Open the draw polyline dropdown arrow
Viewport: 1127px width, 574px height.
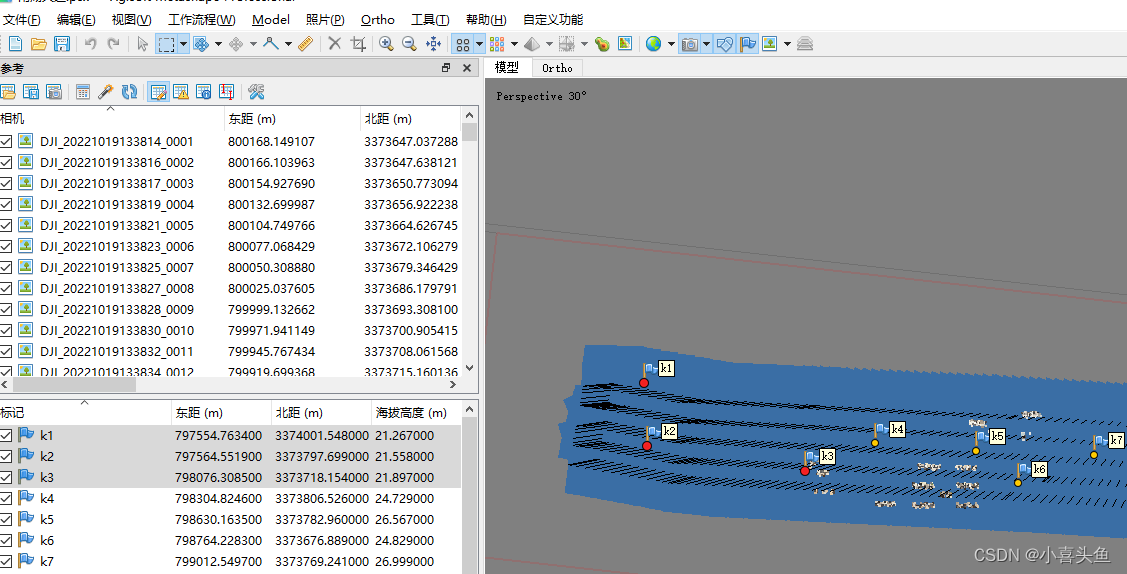288,45
